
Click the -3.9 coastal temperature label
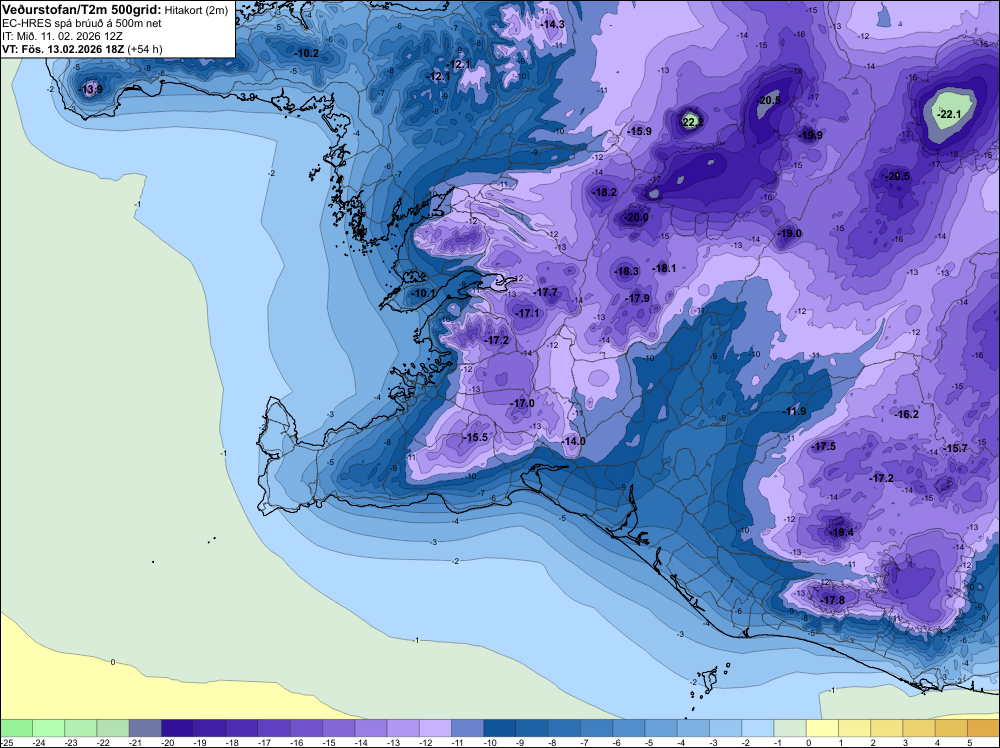248,97
